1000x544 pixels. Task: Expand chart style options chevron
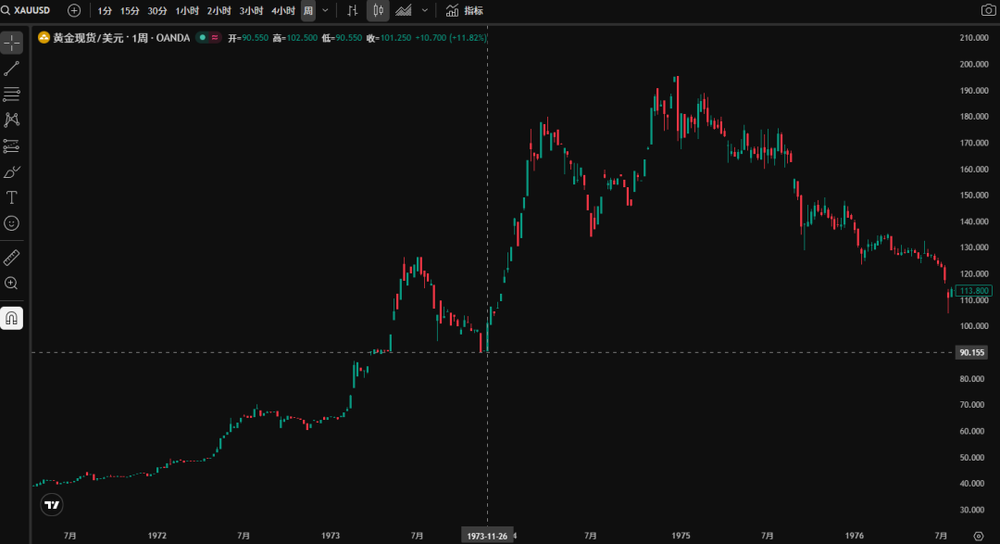pyautogui.click(x=425, y=10)
